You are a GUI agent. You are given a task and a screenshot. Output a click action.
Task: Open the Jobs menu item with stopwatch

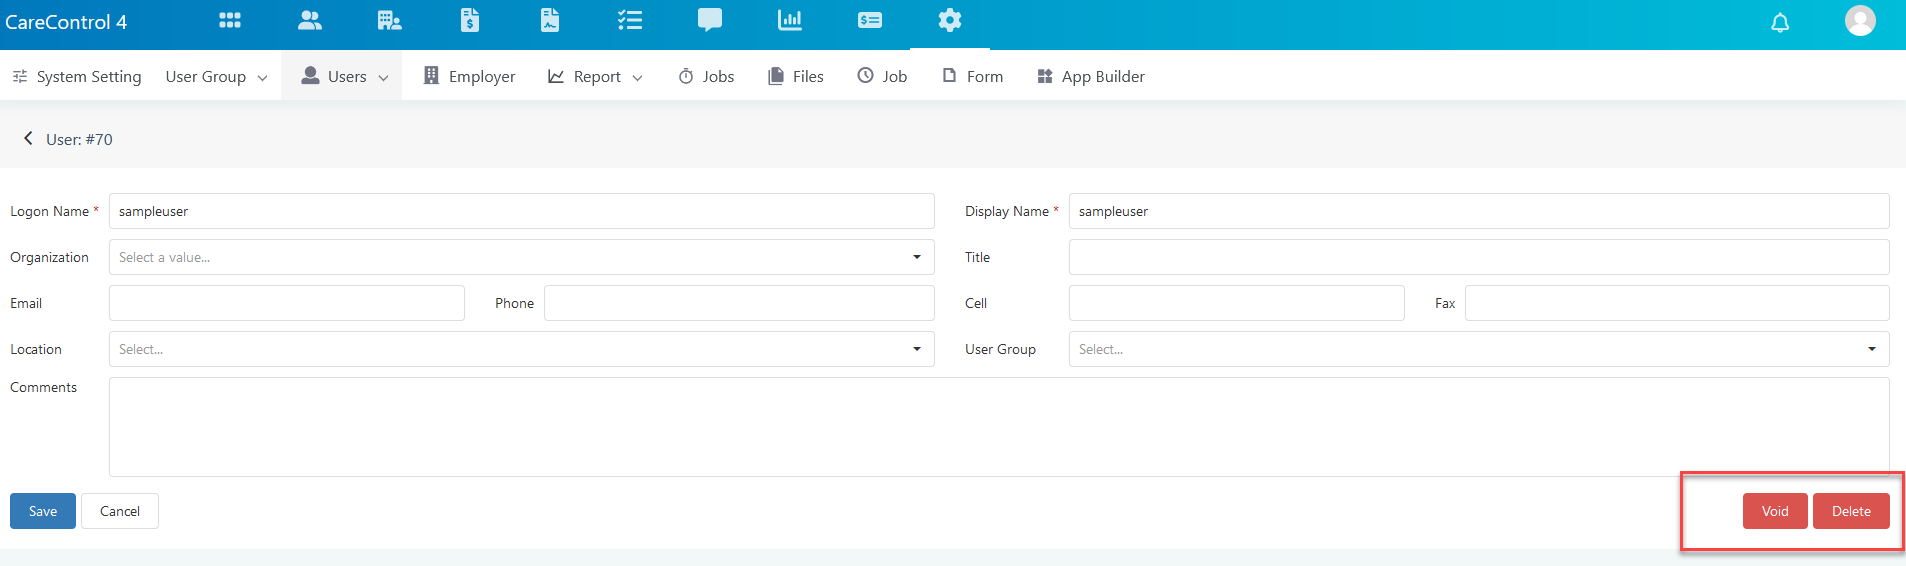[706, 76]
